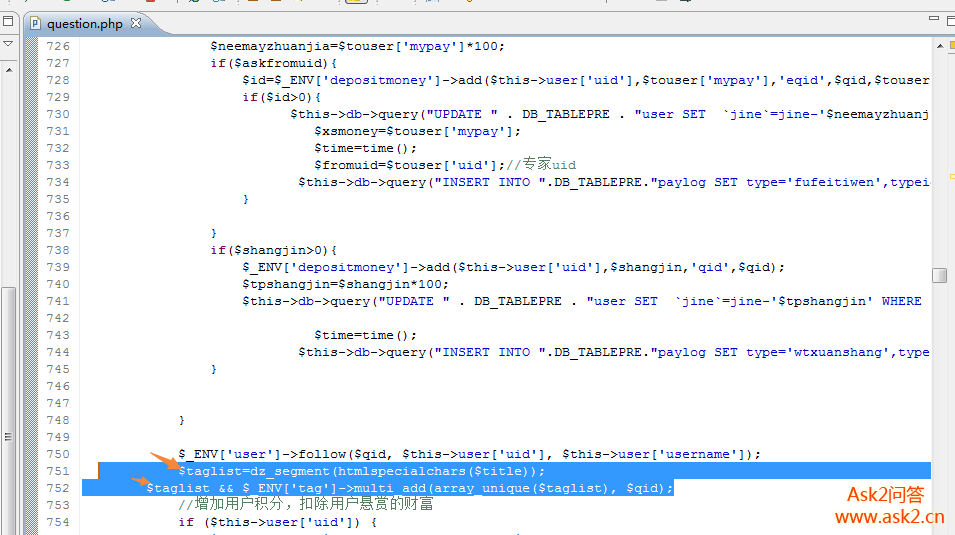Click the www.ask2.cn watermark link

pos(888,517)
